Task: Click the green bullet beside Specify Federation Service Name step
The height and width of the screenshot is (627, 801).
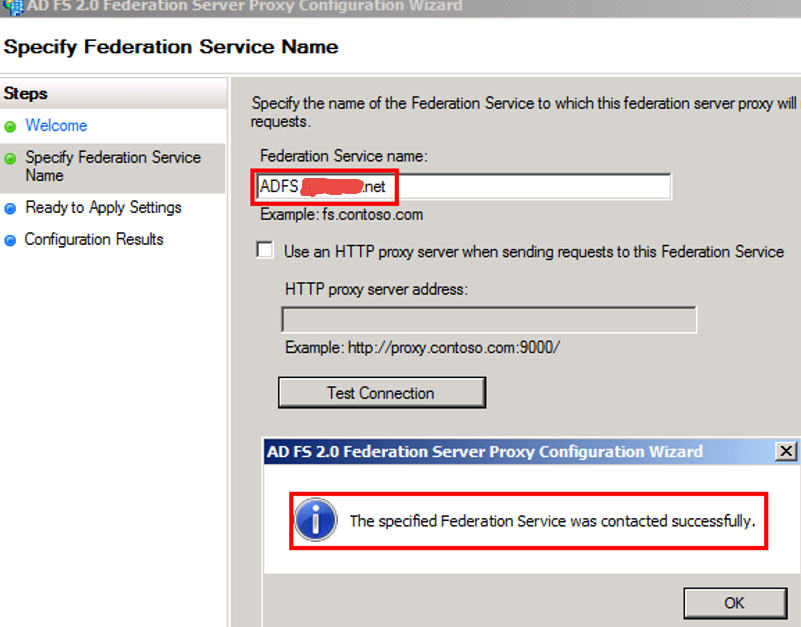Action: 10,159
